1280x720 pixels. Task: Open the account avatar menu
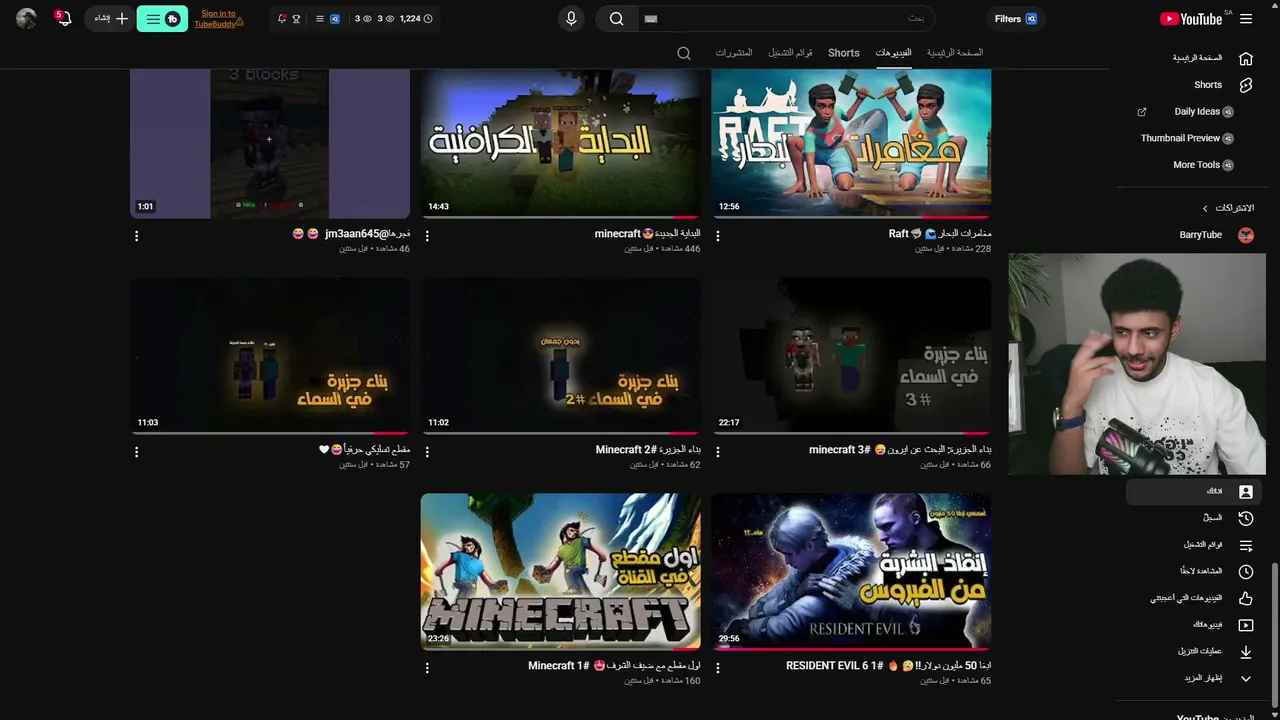[27, 19]
